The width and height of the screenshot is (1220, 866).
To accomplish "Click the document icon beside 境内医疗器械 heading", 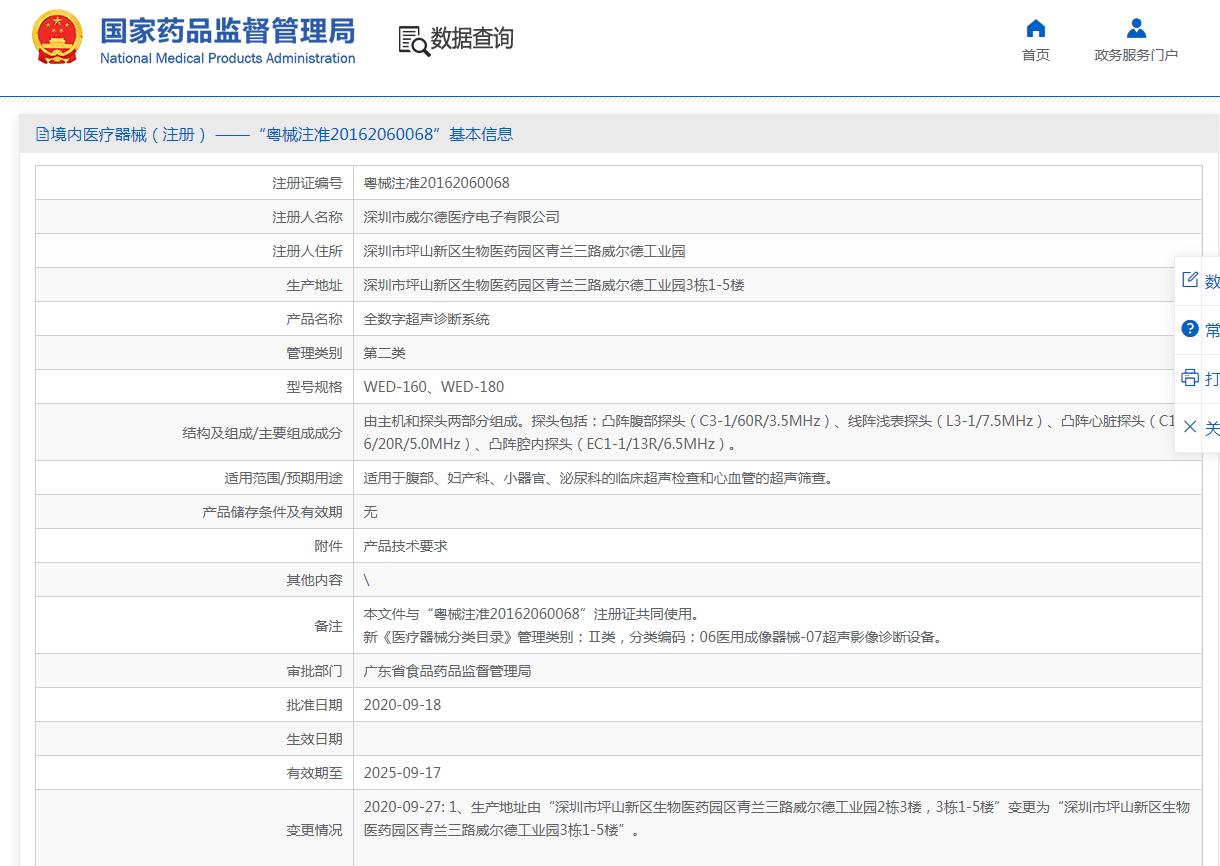I will pos(43,134).
